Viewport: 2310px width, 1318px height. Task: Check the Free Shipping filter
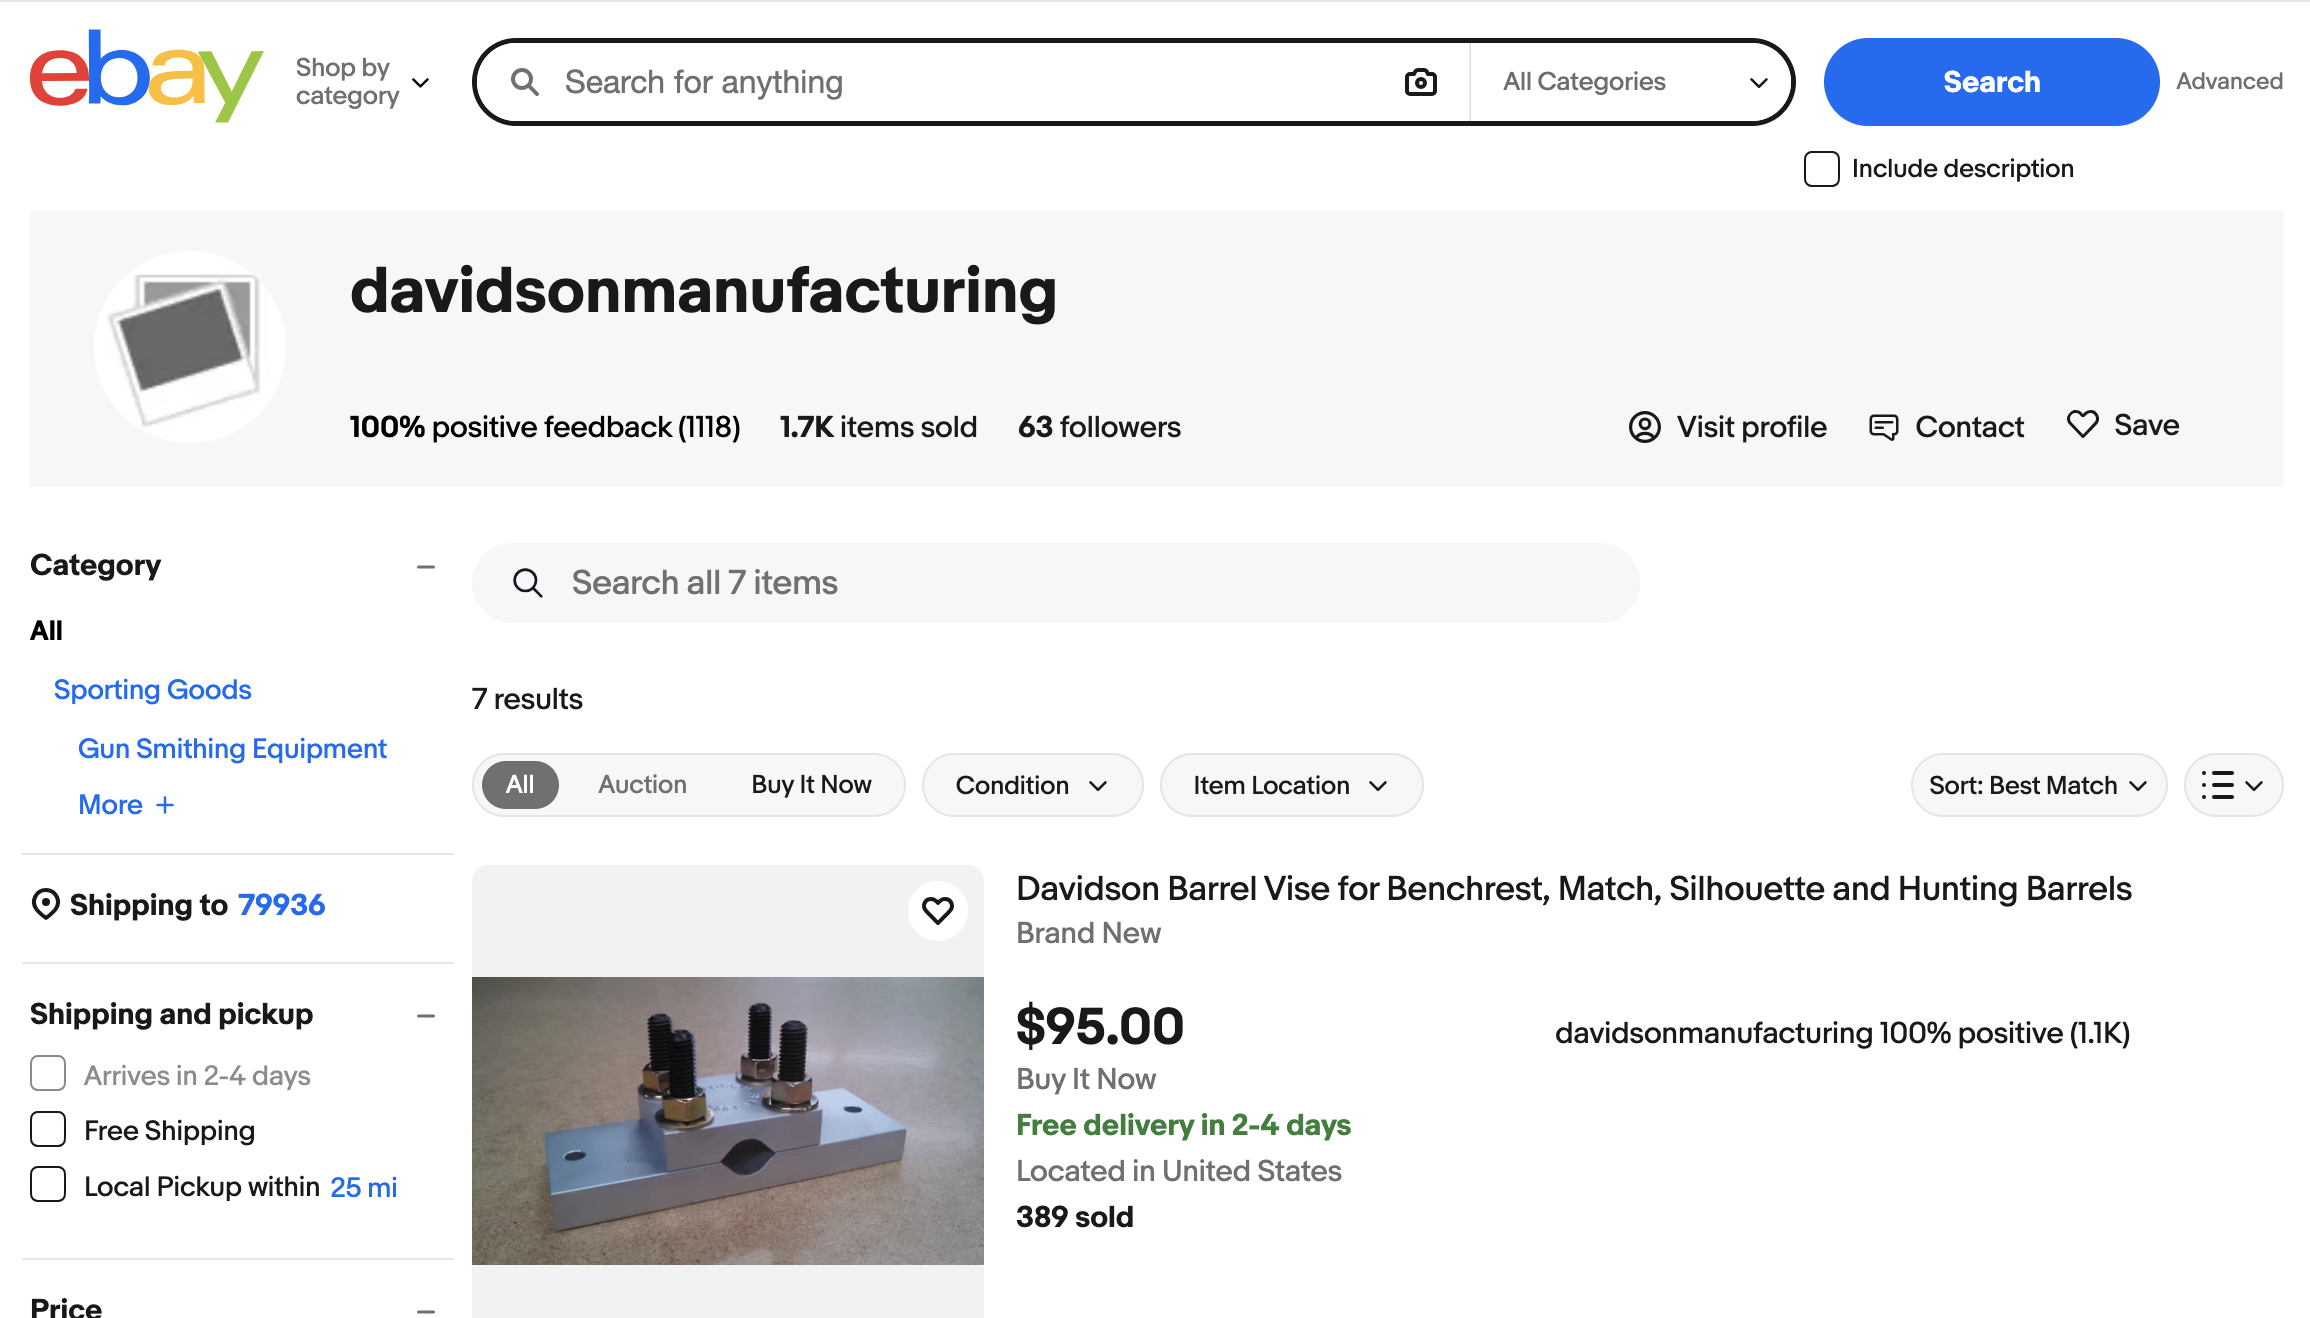[48, 1130]
